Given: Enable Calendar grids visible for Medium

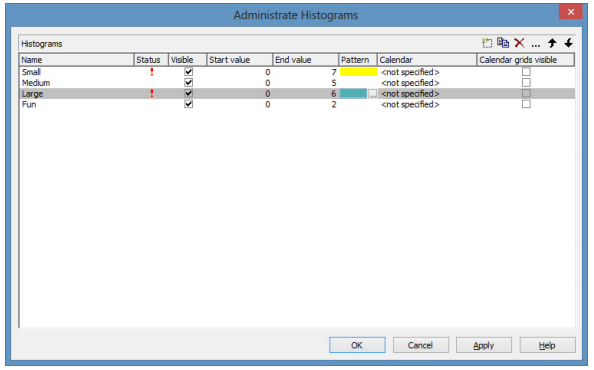Looking at the screenshot, I should click(x=526, y=83).
